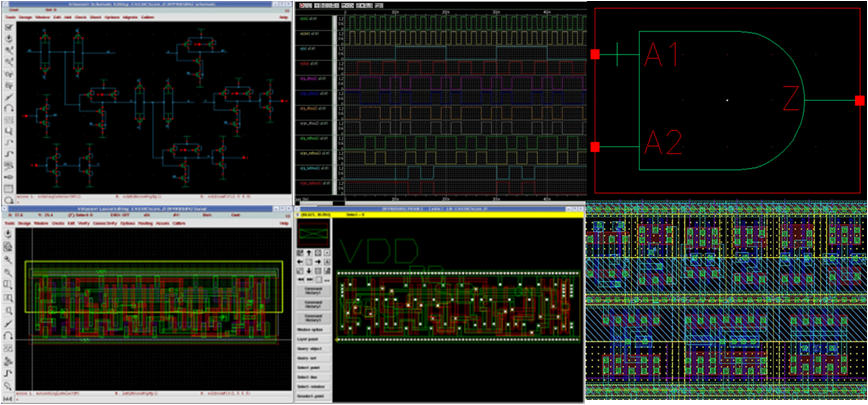Click the Layer panel button

312,341
